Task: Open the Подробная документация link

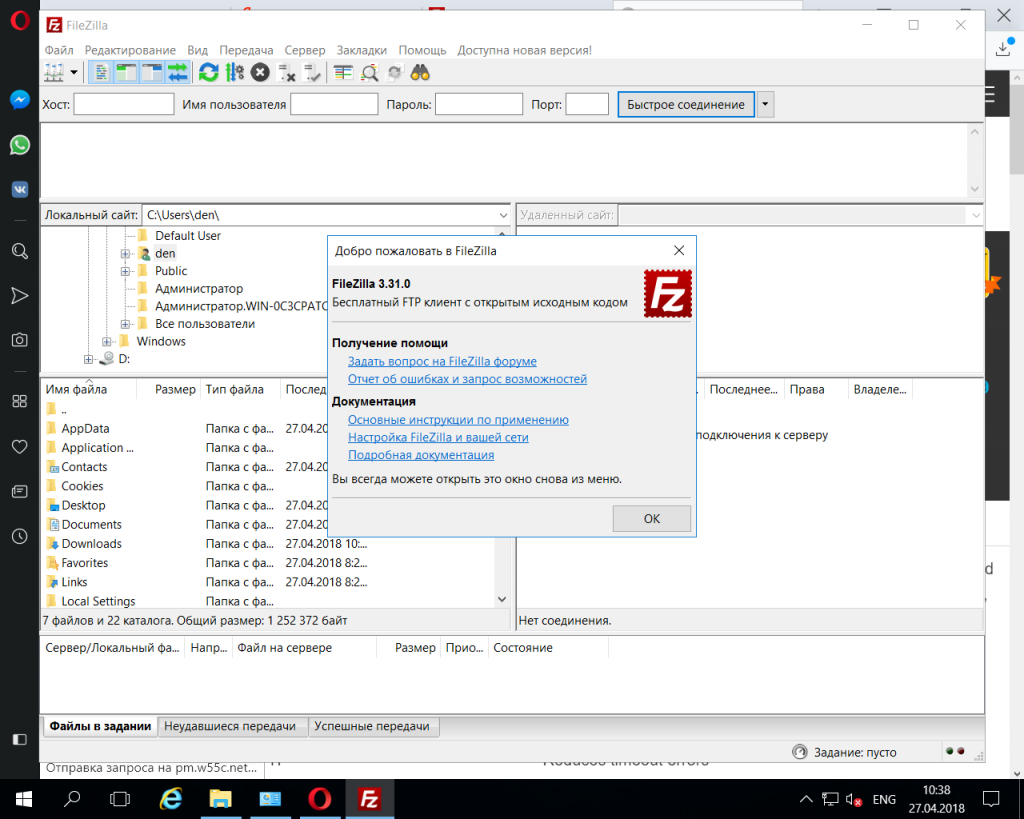Action: coord(421,455)
